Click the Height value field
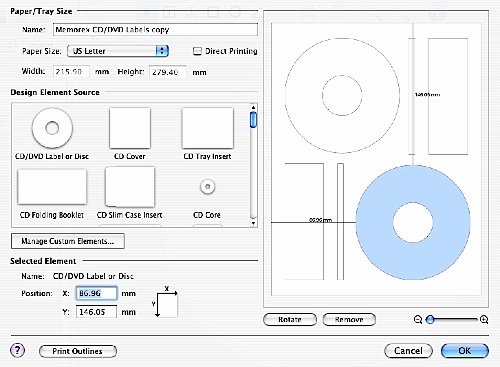 pos(167,72)
